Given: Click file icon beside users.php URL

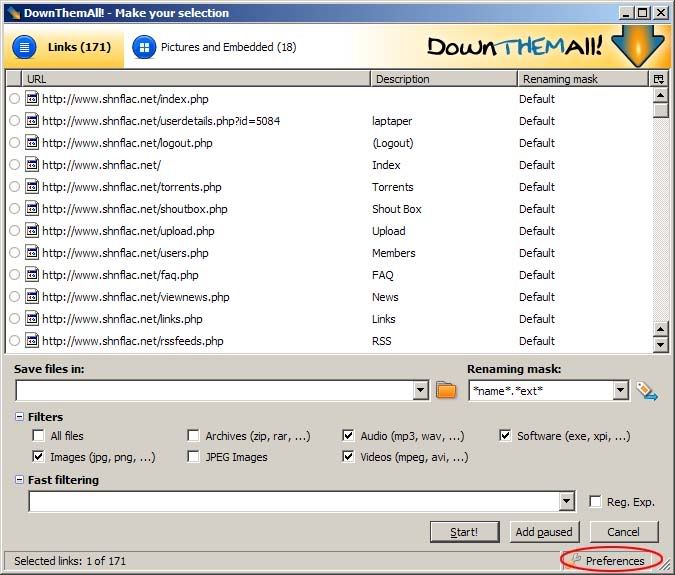Looking at the screenshot, I should coord(31,253).
